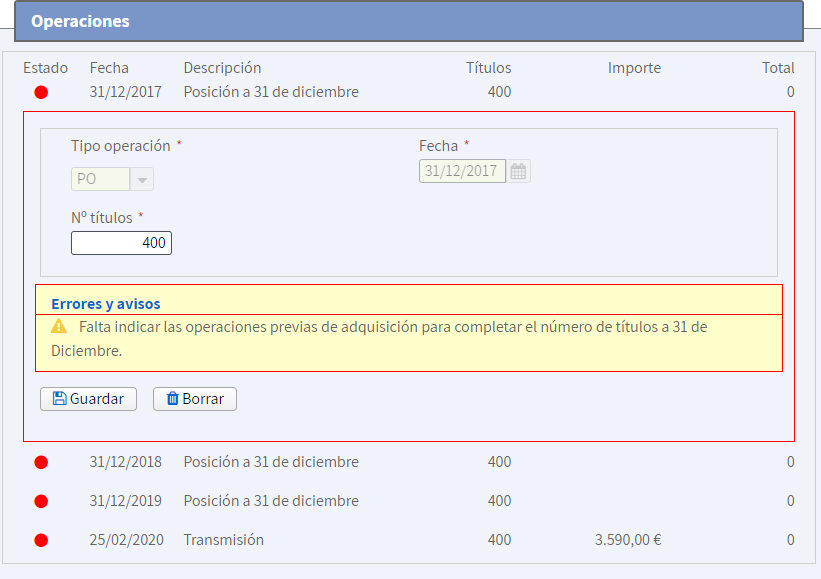Open the 31/12/2019 Posición a 31 de diciembre row
Viewport: 821px width, 579px height.
[x=270, y=501]
